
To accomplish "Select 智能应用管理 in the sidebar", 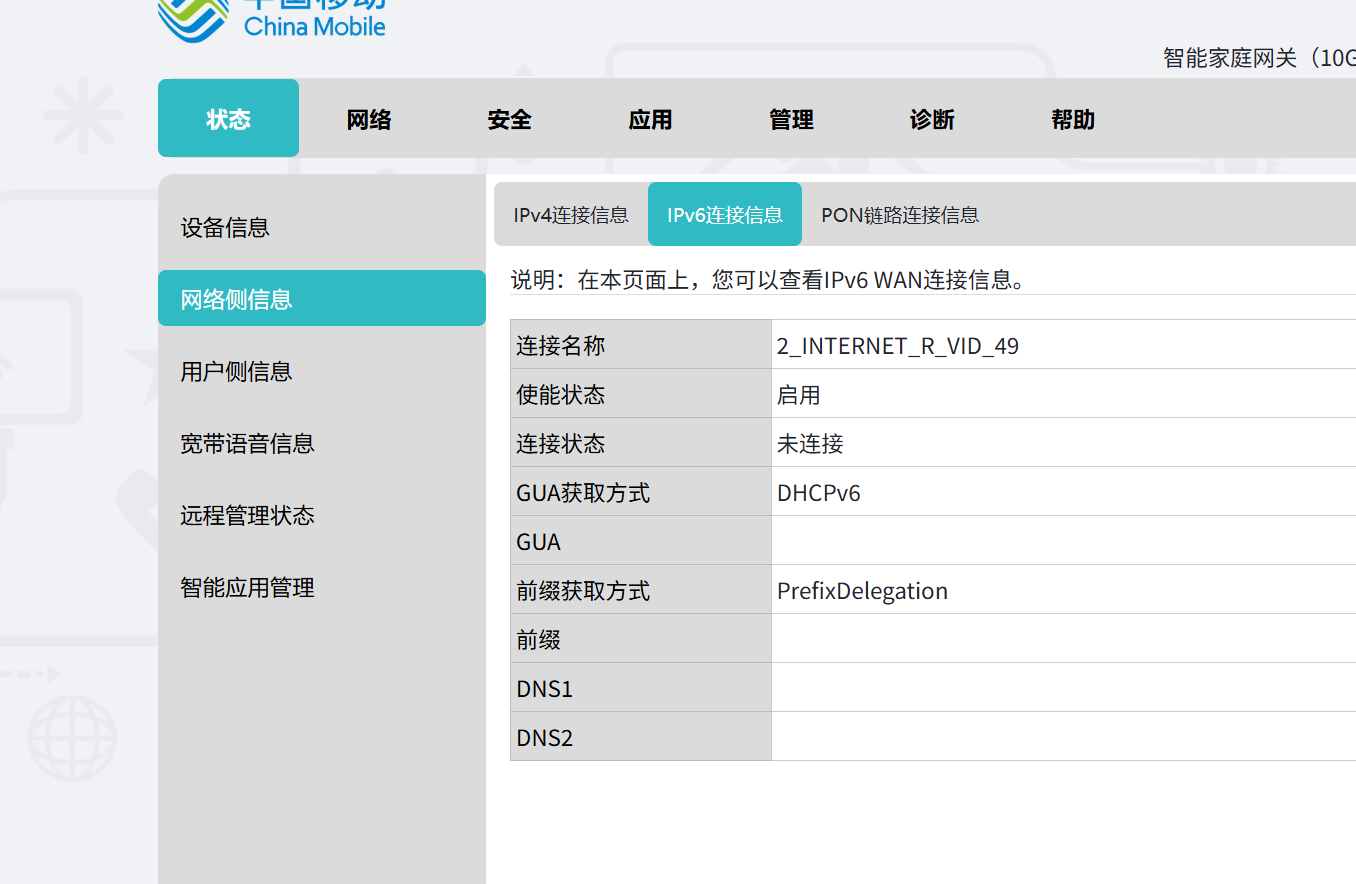I will [x=322, y=587].
